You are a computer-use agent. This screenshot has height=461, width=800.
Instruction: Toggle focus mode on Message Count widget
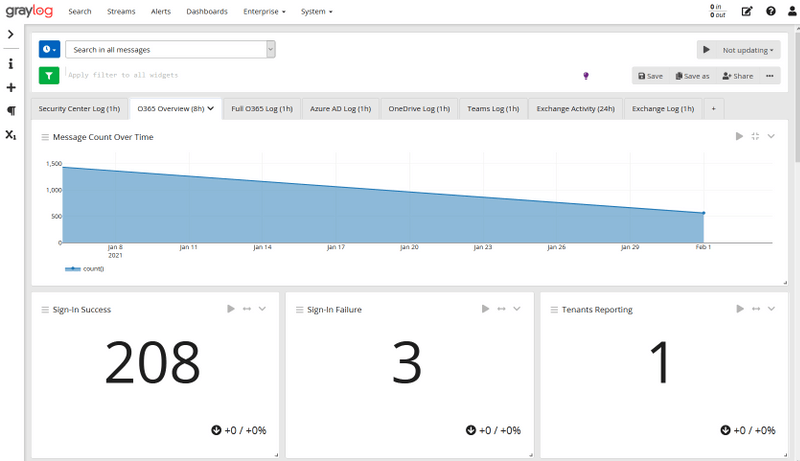click(x=755, y=136)
